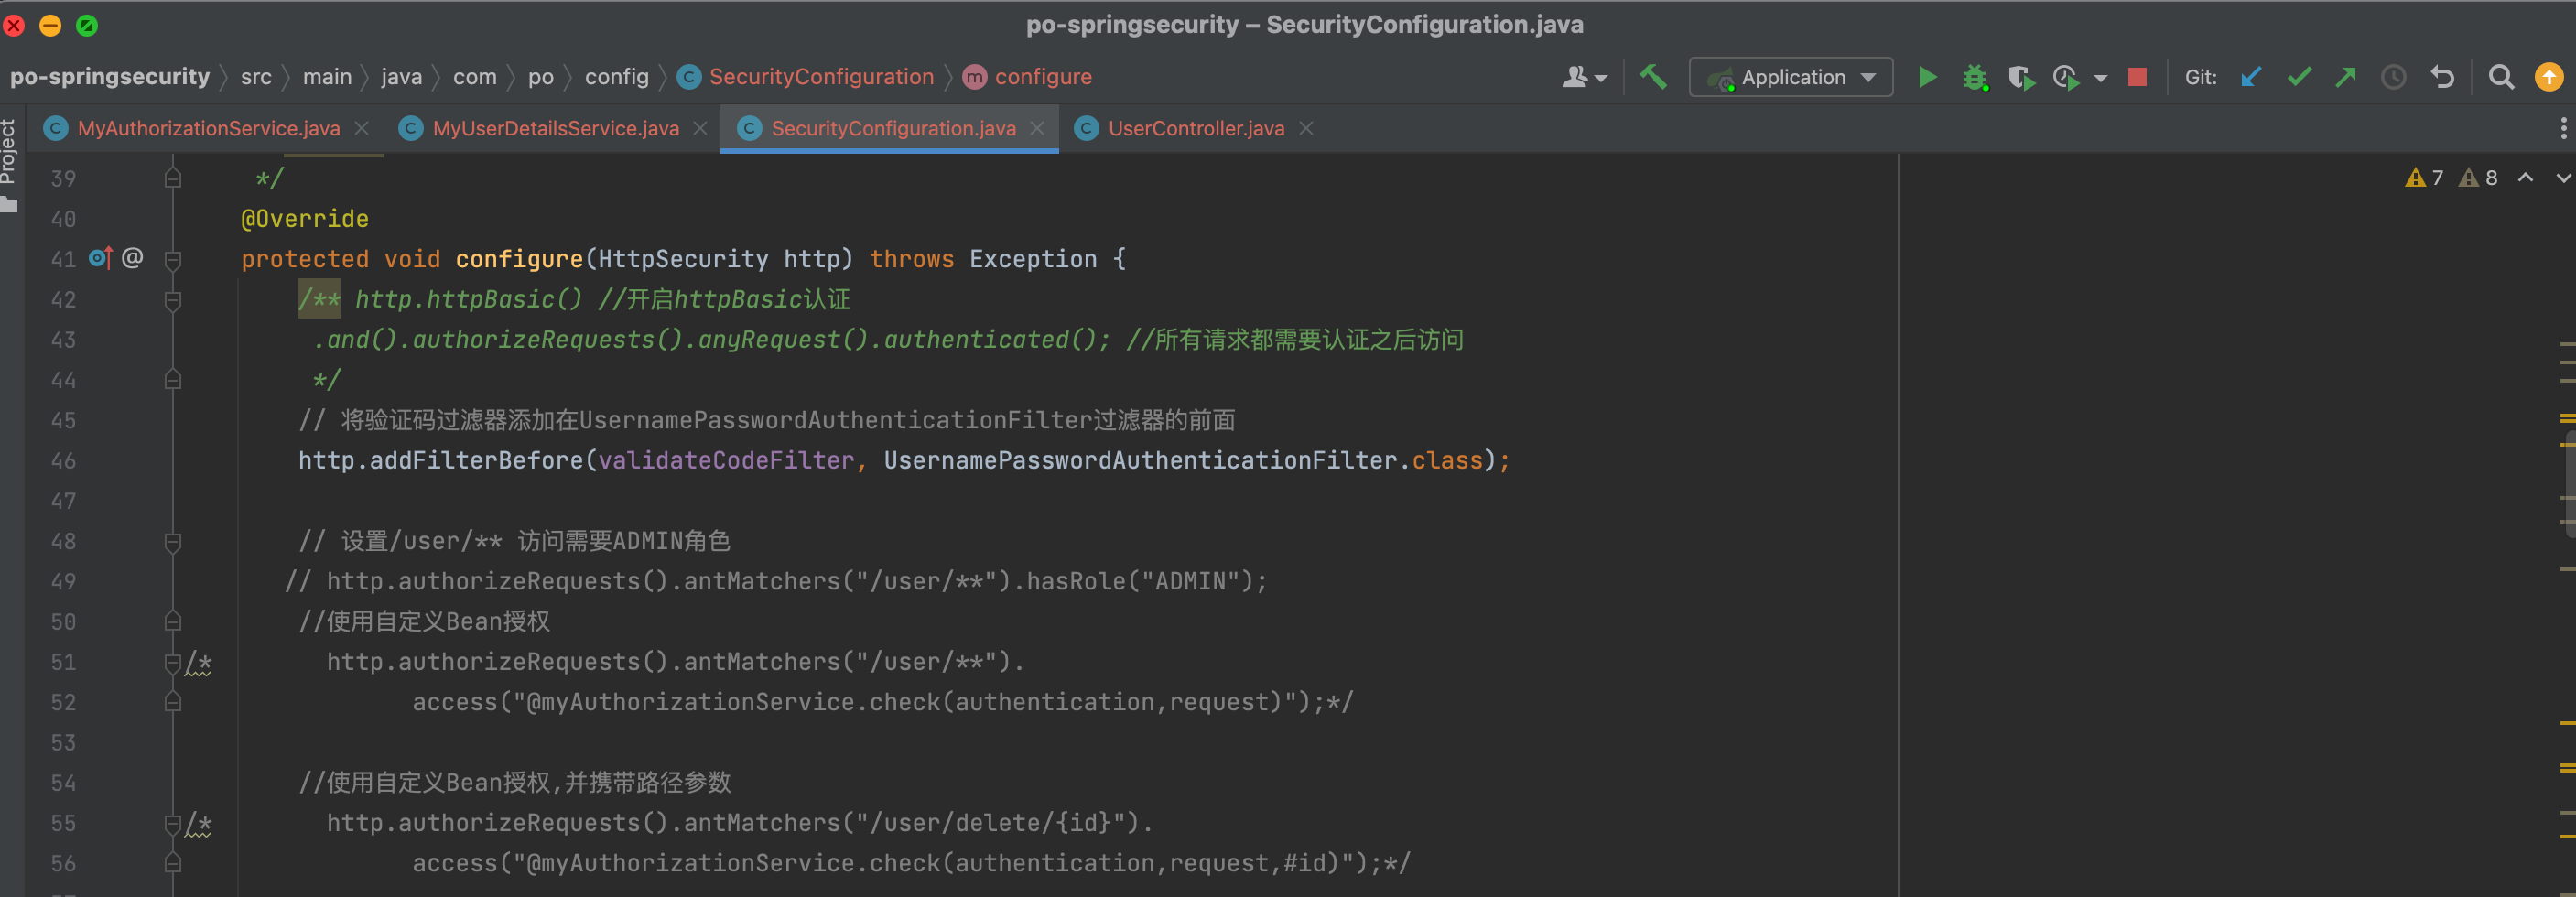Open the Application run configuration dropdown

1790,77
